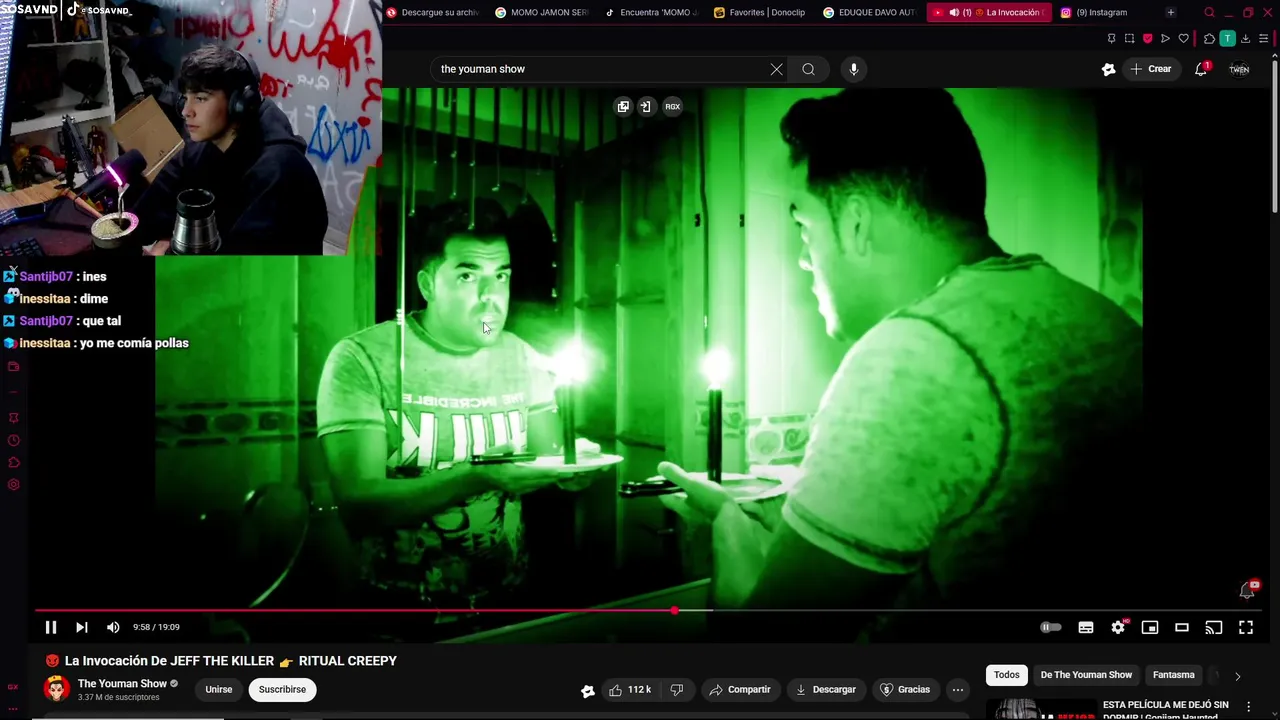Switch to the miniplayer

(1150, 627)
